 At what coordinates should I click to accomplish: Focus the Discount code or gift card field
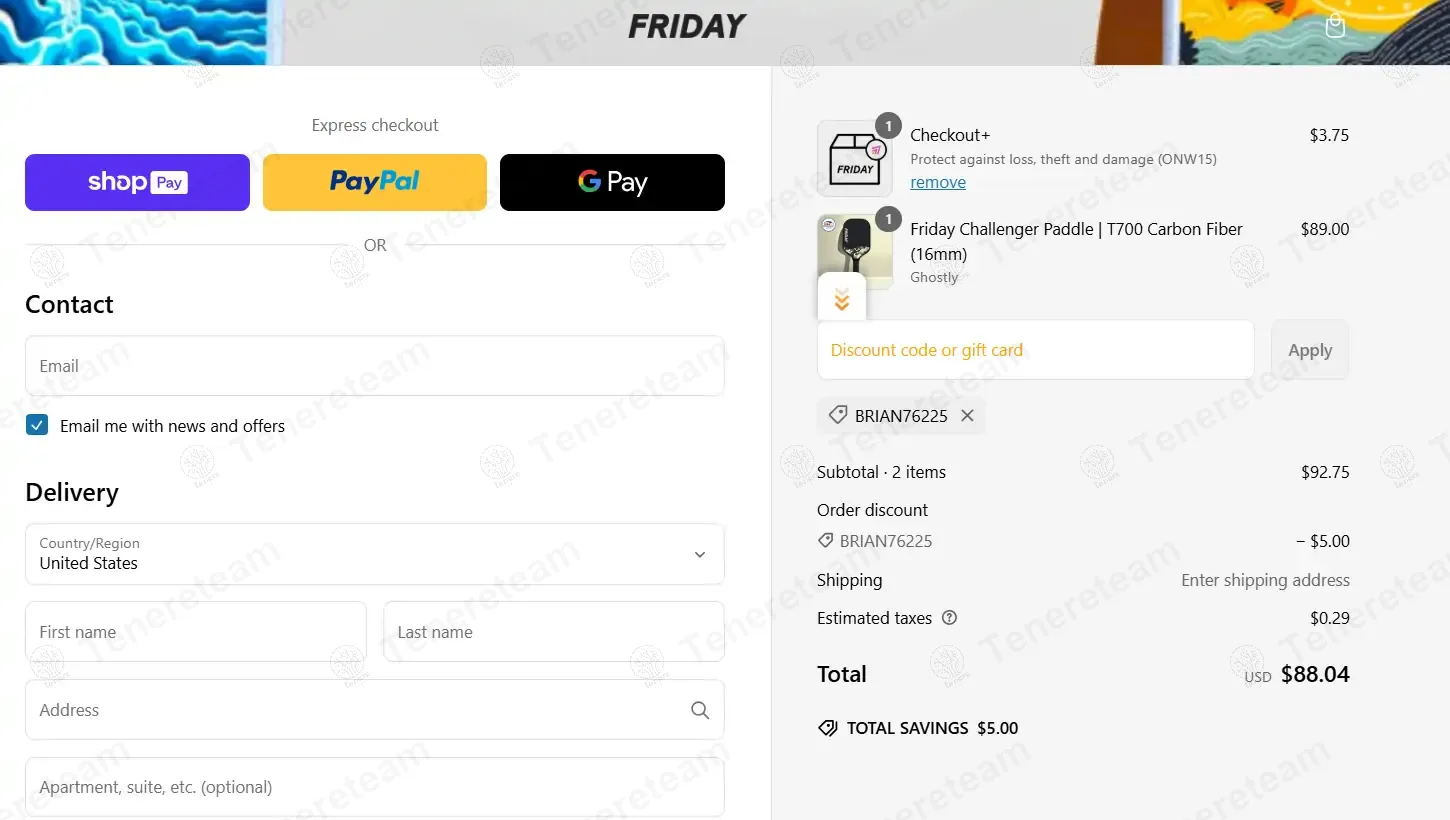click(1036, 350)
